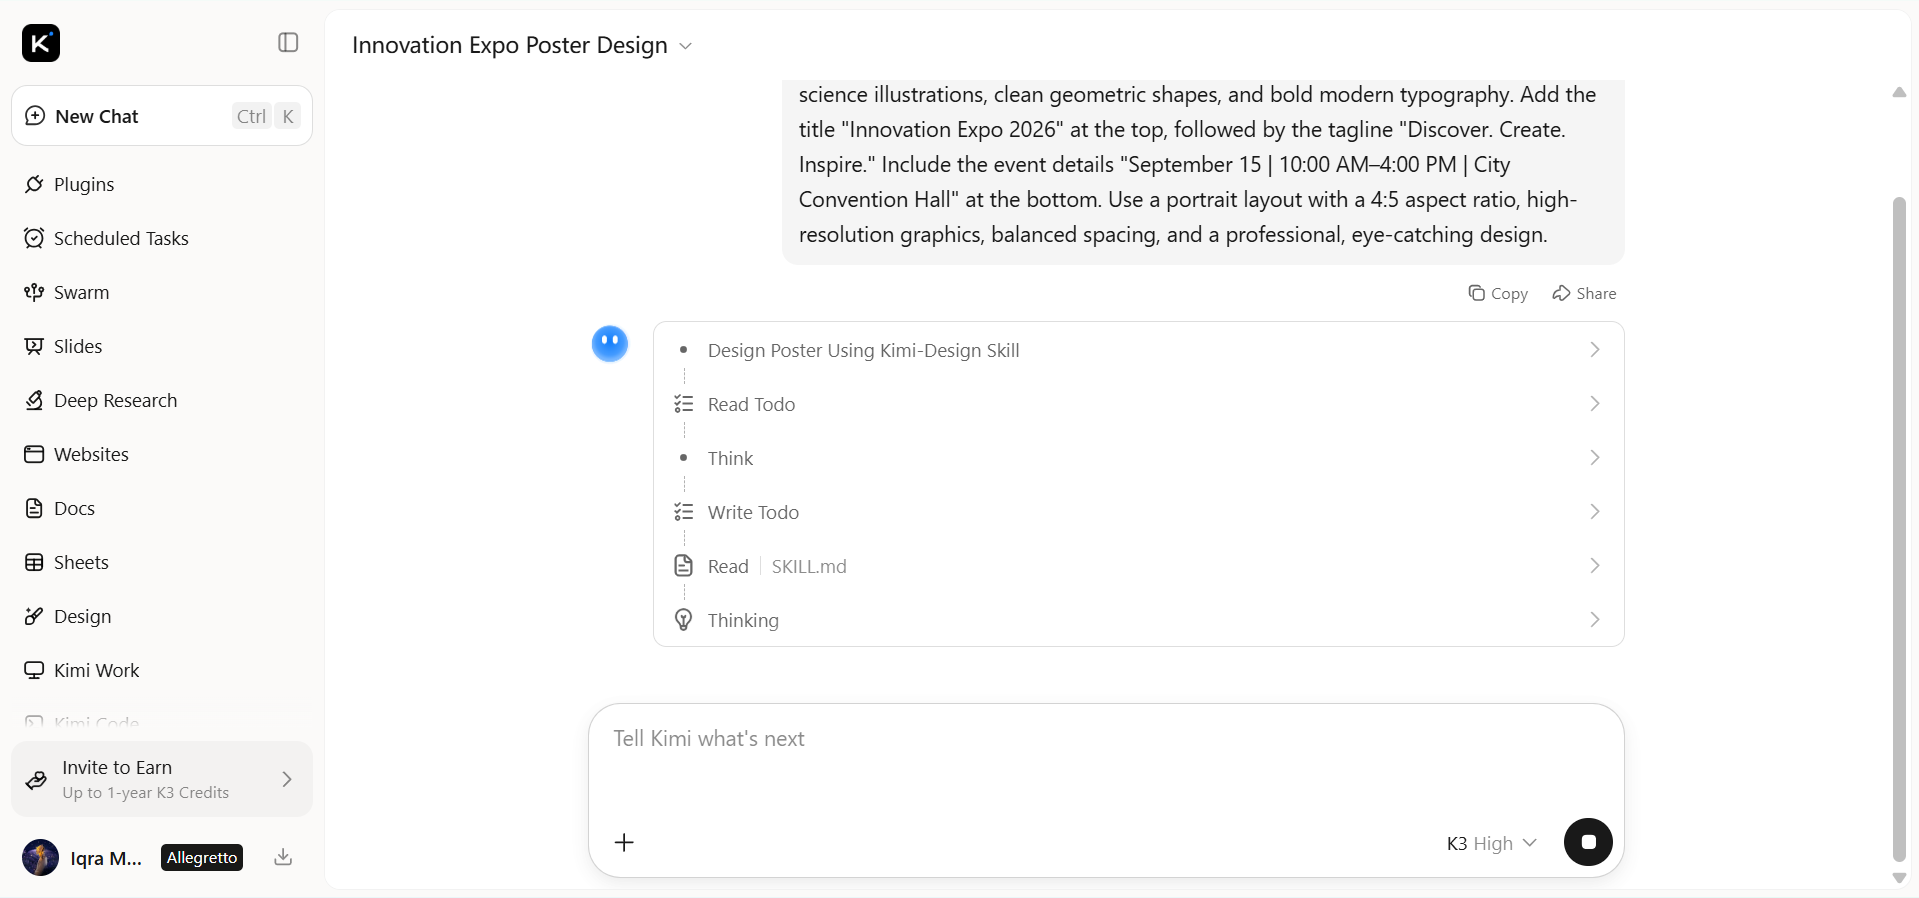Click the SKILL.md document icon
The height and width of the screenshot is (898, 1919).
coord(684,566)
